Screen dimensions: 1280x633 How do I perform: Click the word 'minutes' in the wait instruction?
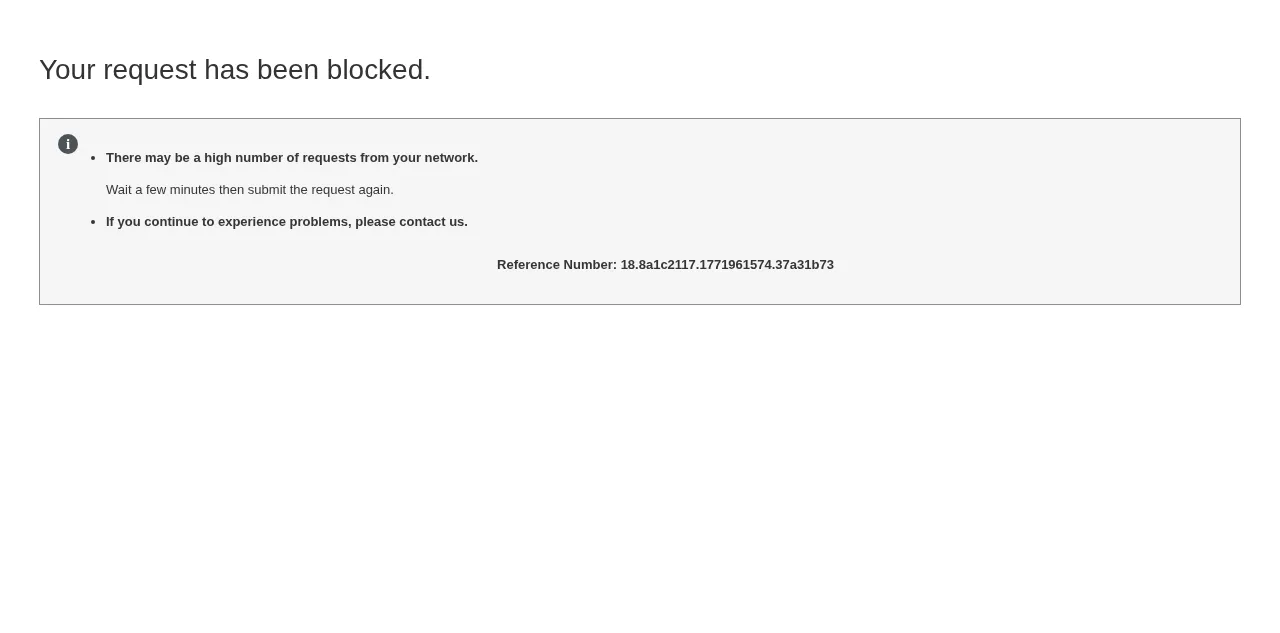point(192,190)
